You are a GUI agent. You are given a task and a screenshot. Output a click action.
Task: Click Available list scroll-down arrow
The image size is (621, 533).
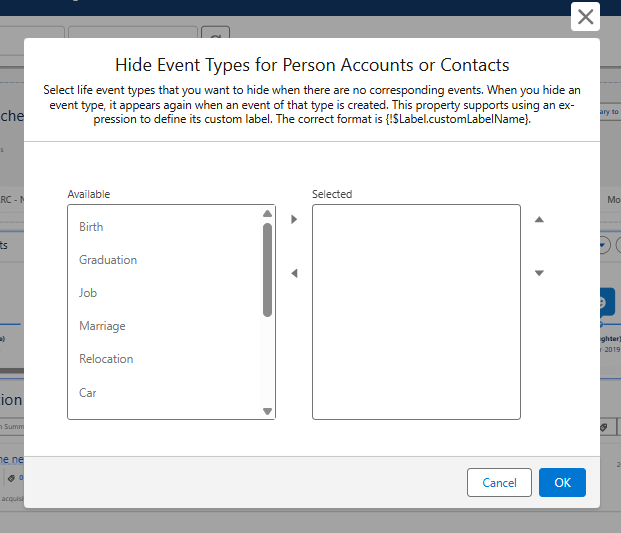point(267,411)
